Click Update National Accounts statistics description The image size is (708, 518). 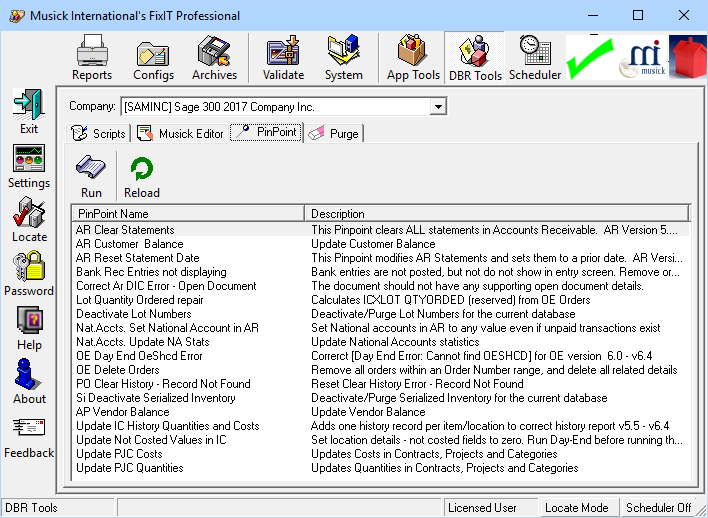point(395,342)
